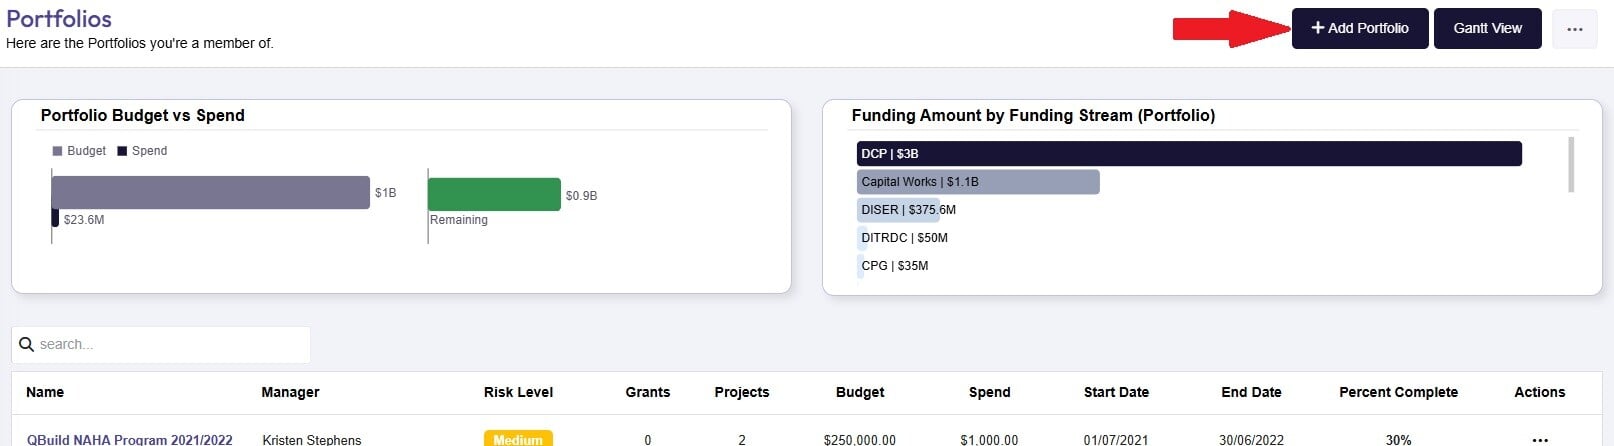Screen dimensions: 1614x446
Task: Sort table by Risk Level column
Action: pos(518,392)
